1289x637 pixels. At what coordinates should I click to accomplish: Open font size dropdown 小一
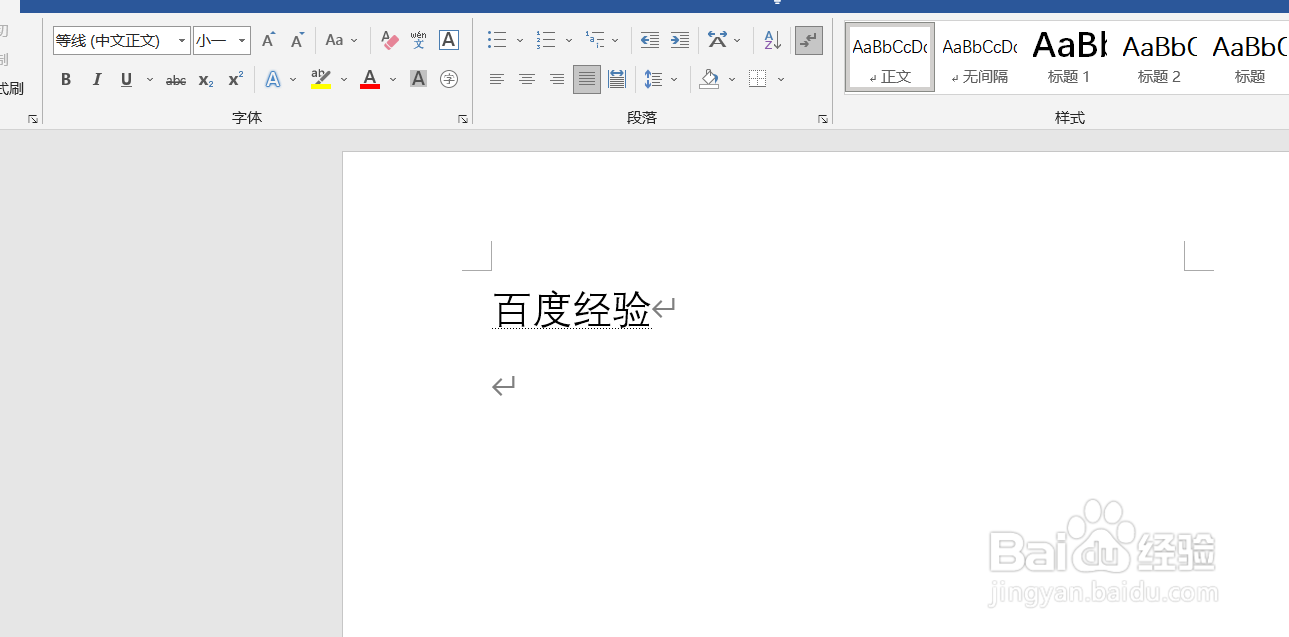221,40
